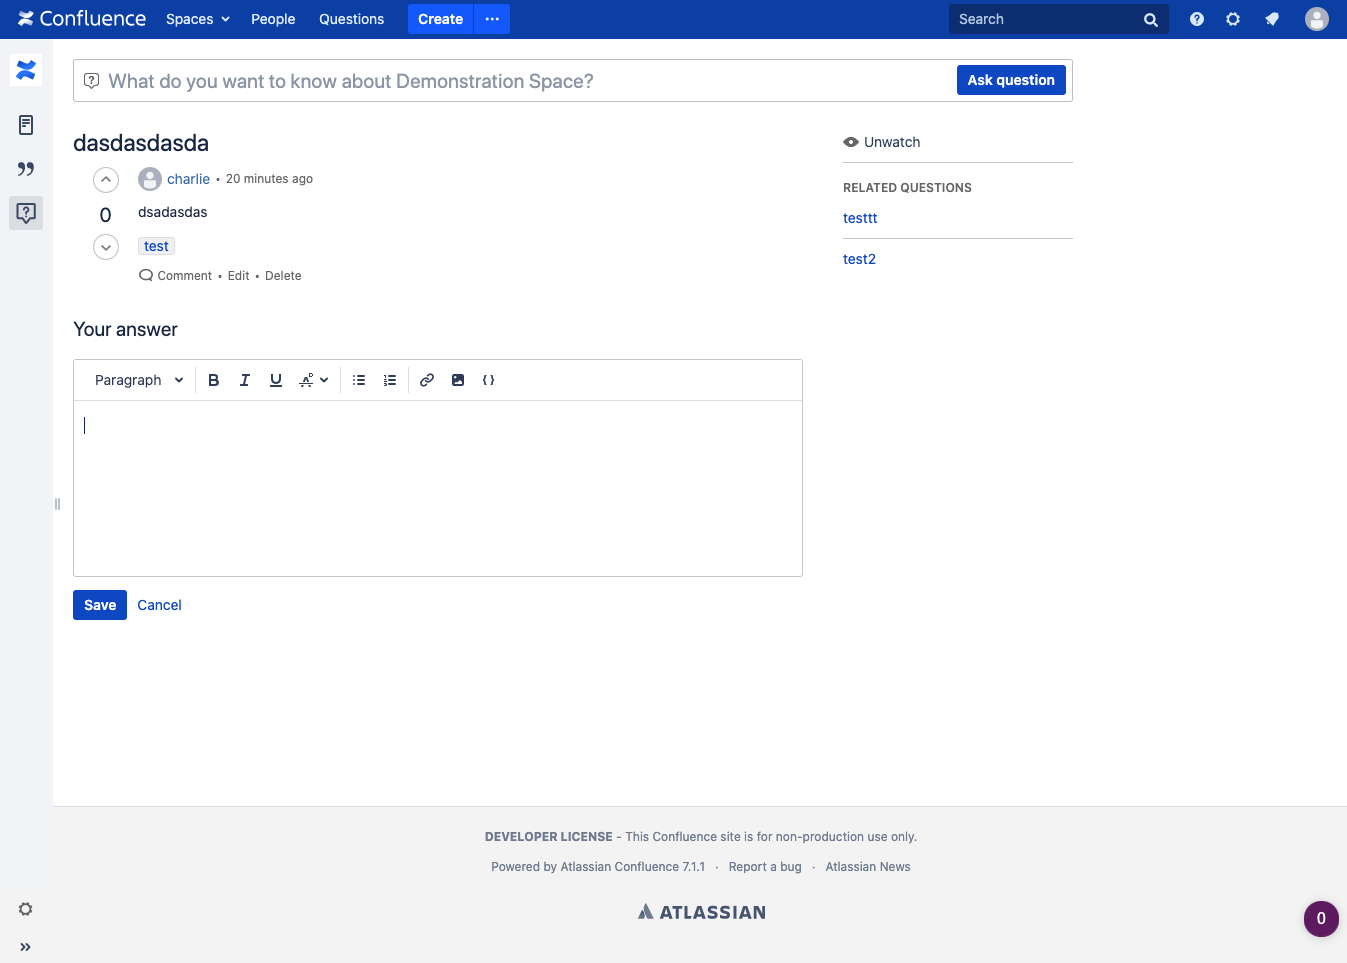The height and width of the screenshot is (963, 1347).
Task: Click the search magnifier icon
Action: pos(1151,19)
